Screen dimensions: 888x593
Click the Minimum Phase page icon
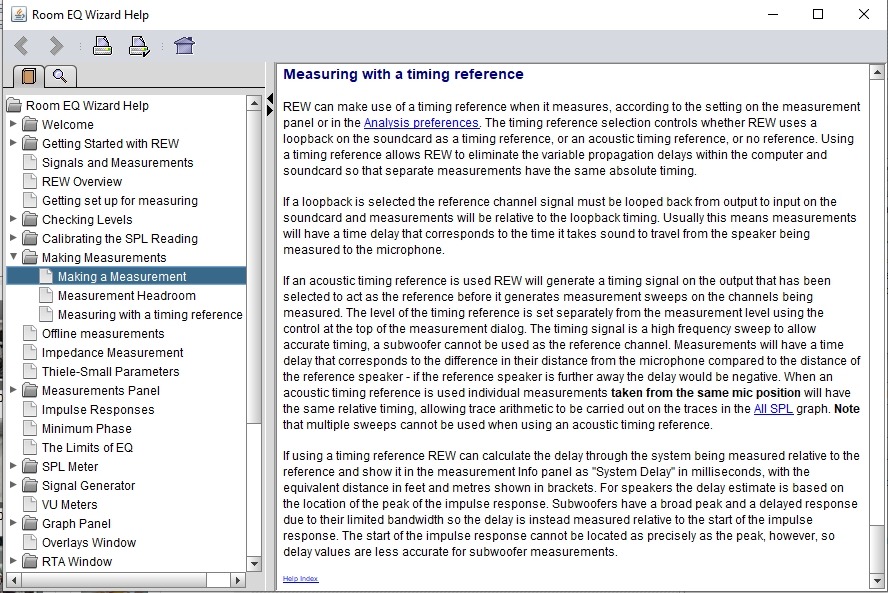click(29, 428)
